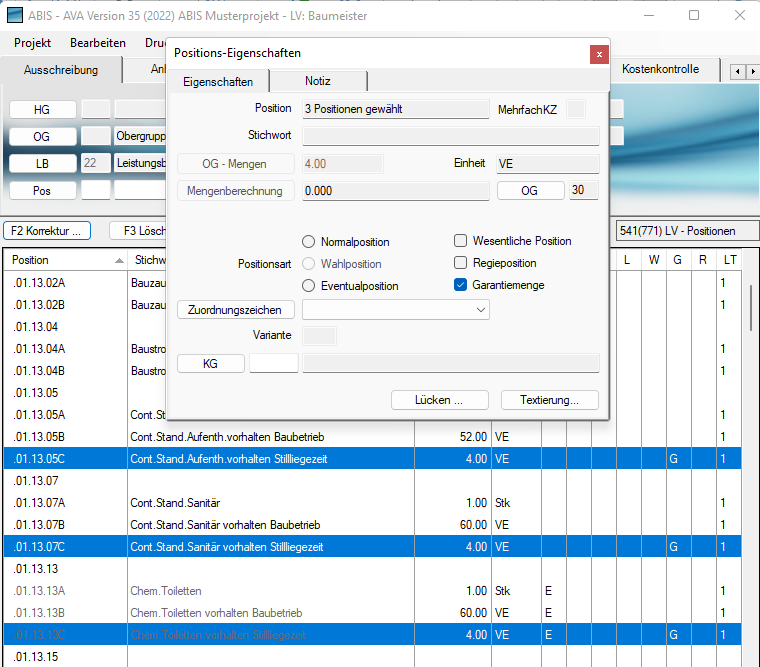
Task: Click the LB button in main window
Action: coord(43,163)
